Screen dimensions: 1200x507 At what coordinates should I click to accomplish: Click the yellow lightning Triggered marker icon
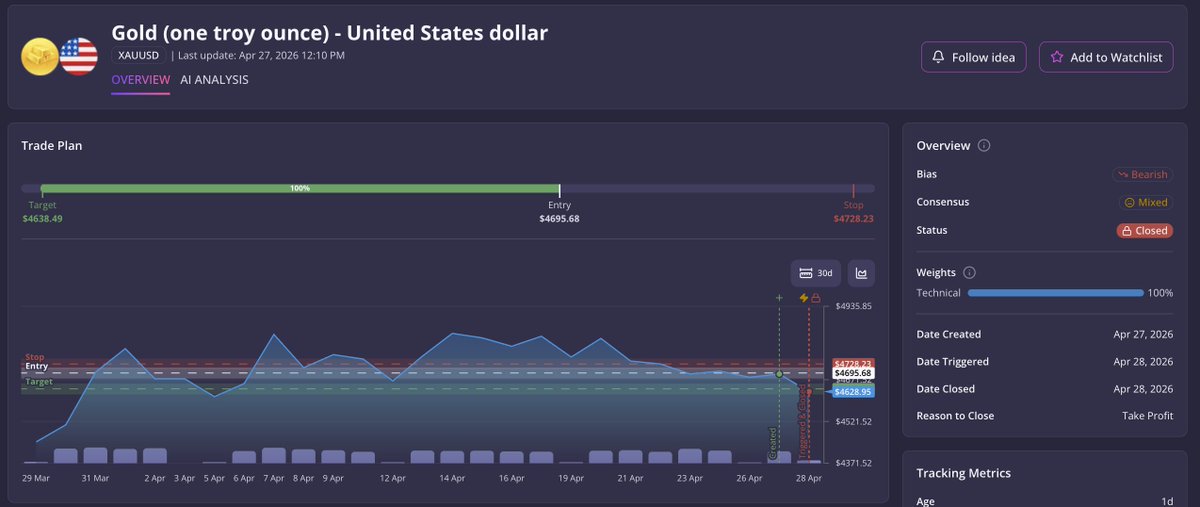(x=803, y=297)
